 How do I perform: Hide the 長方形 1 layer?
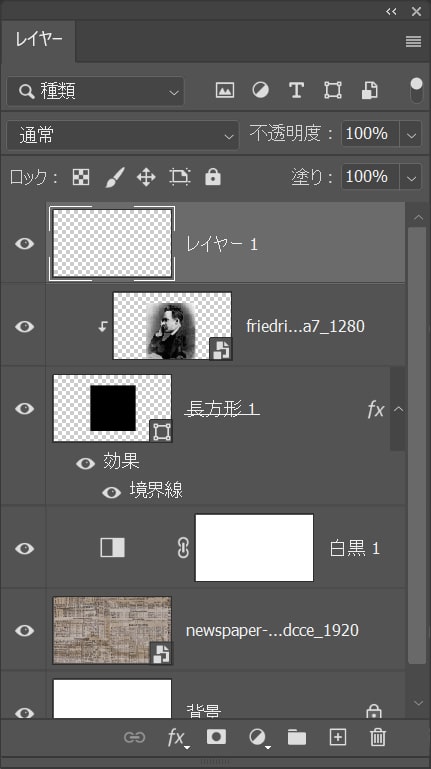pyautogui.click(x=25, y=409)
